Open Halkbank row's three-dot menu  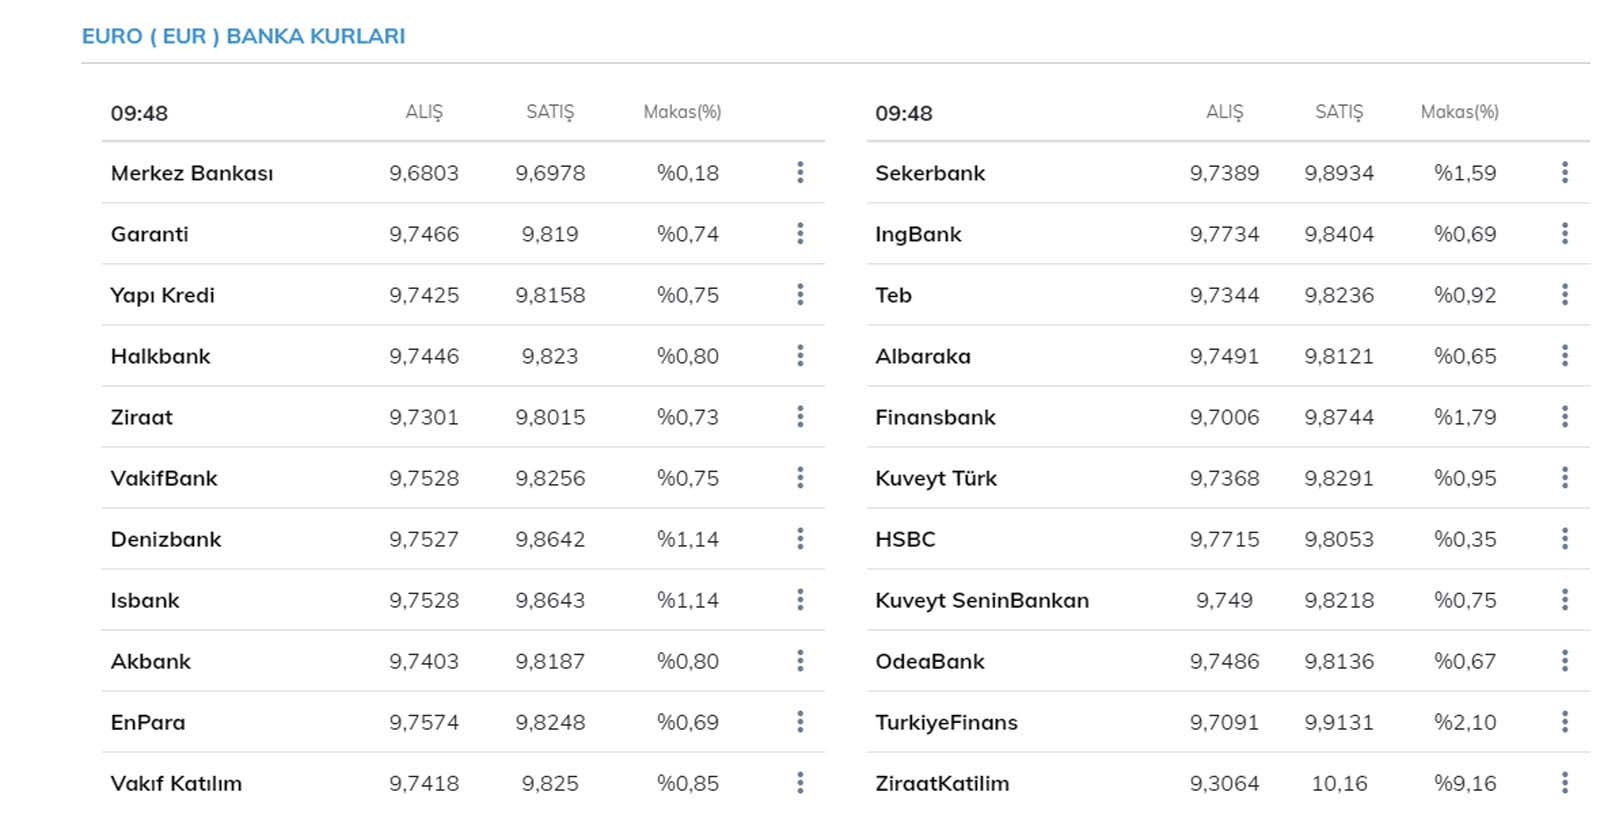coord(800,356)
